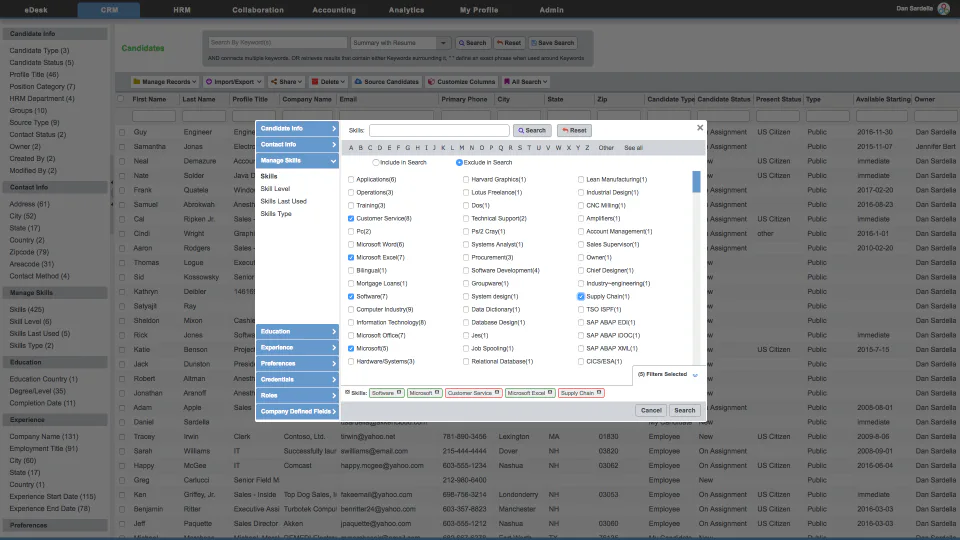Select Summary with Resume dropdown
This screenshot has width=960, height=540.
coord(400,43)
